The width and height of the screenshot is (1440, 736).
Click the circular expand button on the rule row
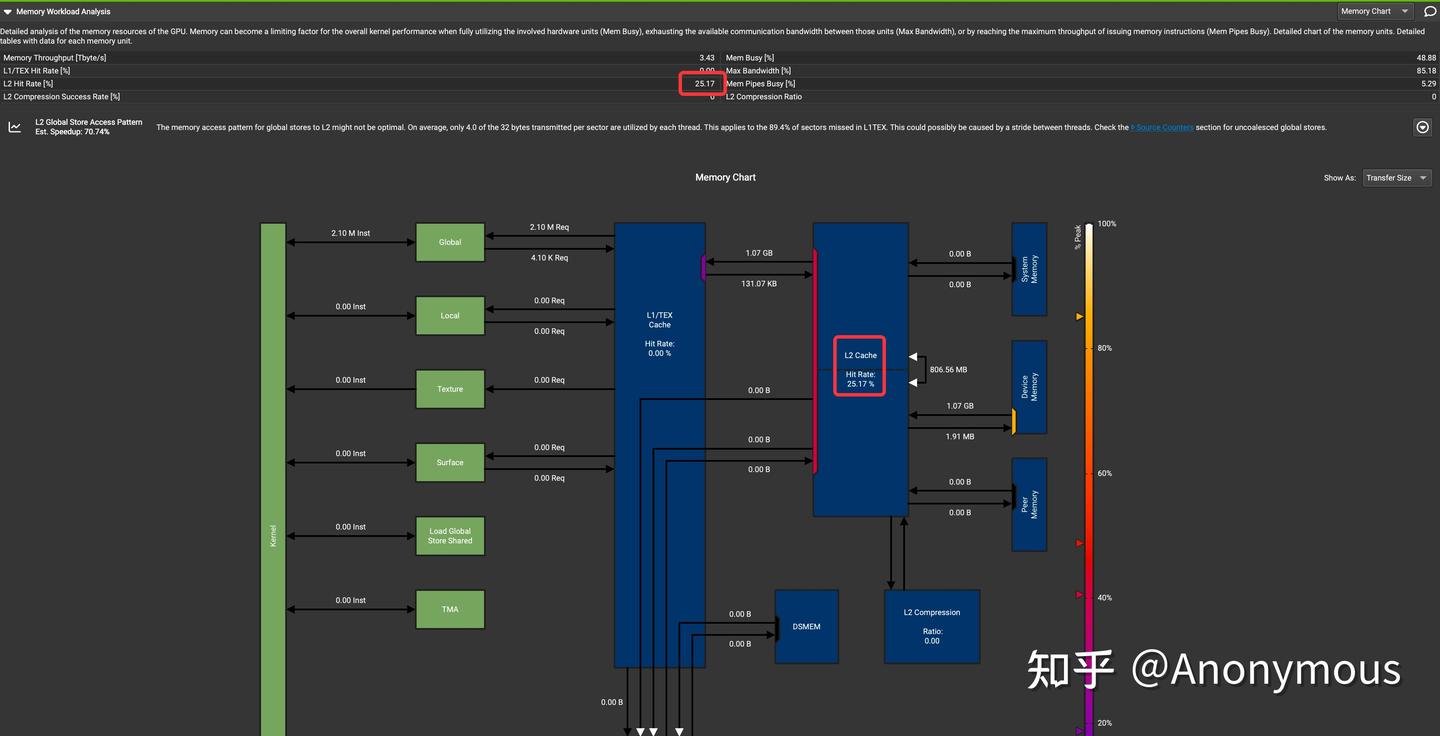click(1422, 127)
